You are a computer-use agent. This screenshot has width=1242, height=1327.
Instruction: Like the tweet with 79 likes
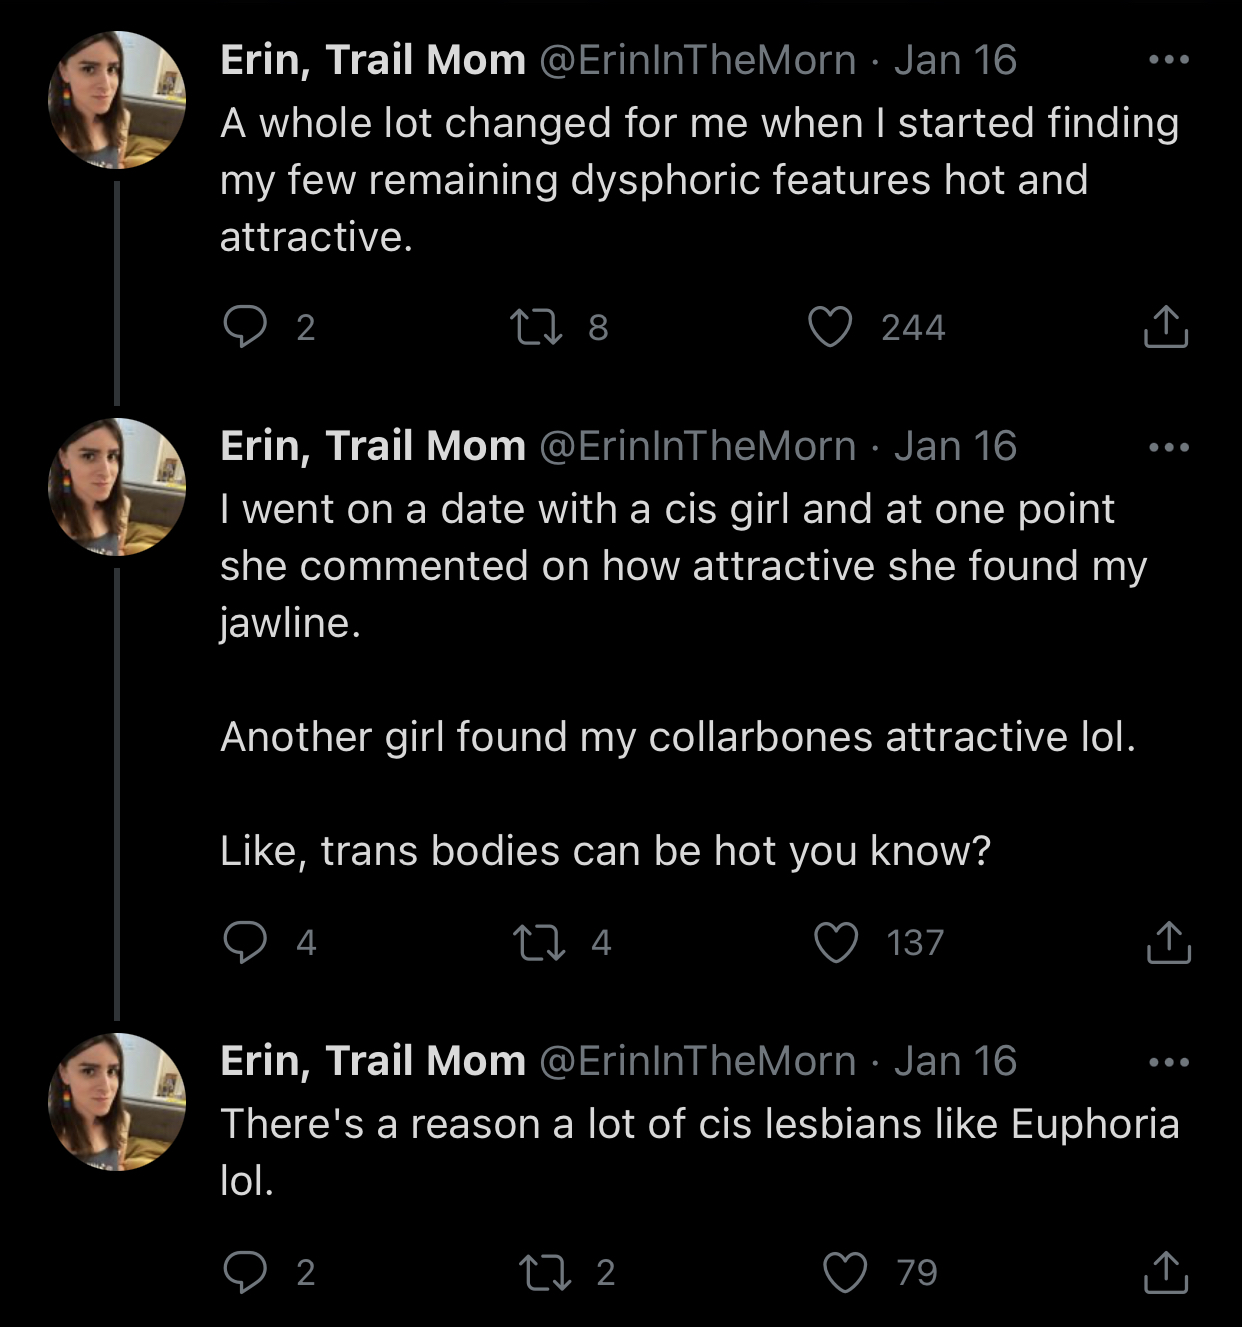tap(845, 1272)
